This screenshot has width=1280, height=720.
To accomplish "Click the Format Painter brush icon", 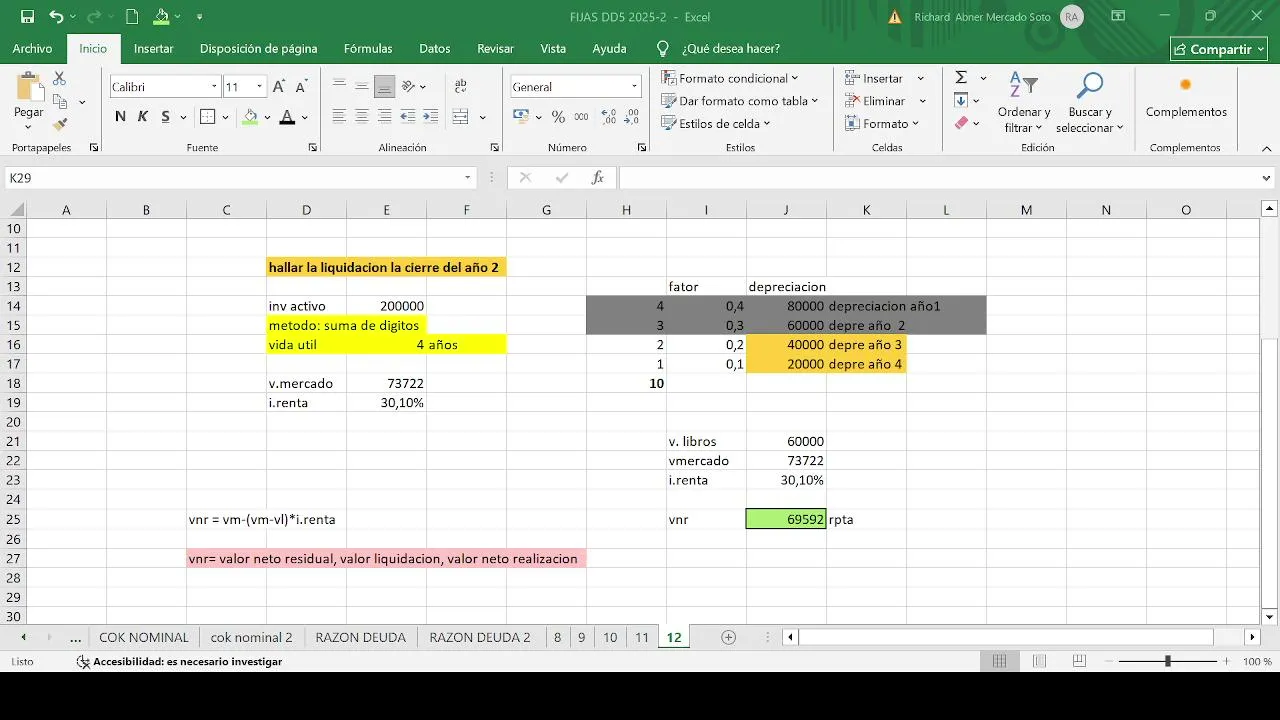I will click(x=59, y=125).
